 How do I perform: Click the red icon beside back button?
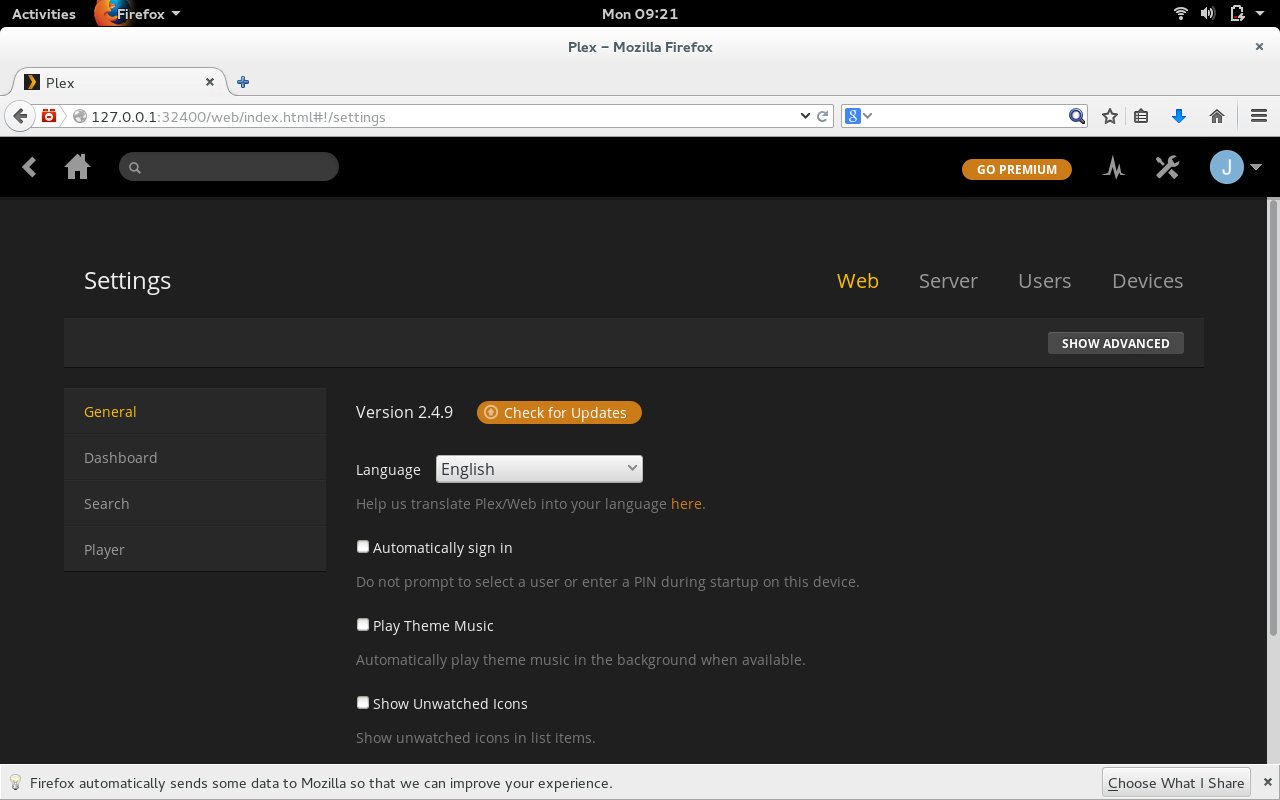pyautogui.click(x=49, y=116)
